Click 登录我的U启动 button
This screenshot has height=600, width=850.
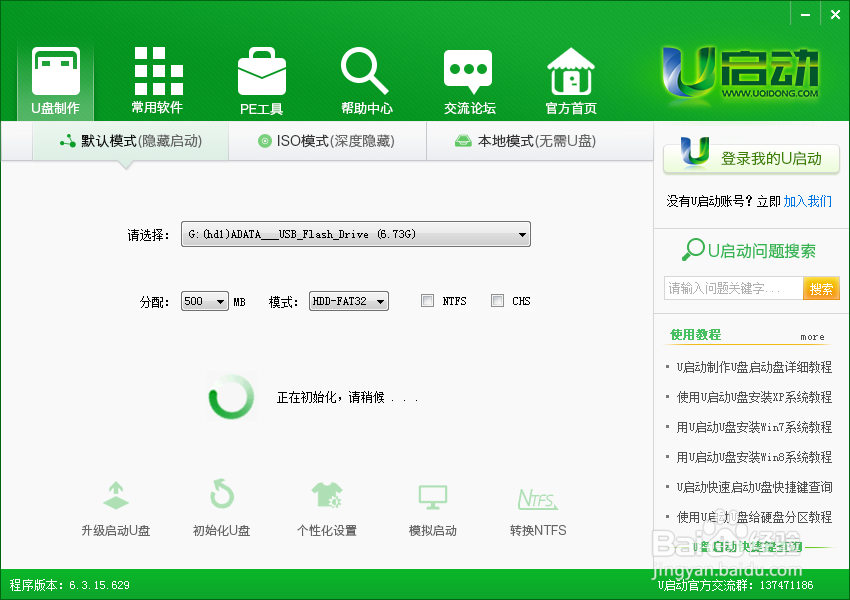(x=751, y=158)
